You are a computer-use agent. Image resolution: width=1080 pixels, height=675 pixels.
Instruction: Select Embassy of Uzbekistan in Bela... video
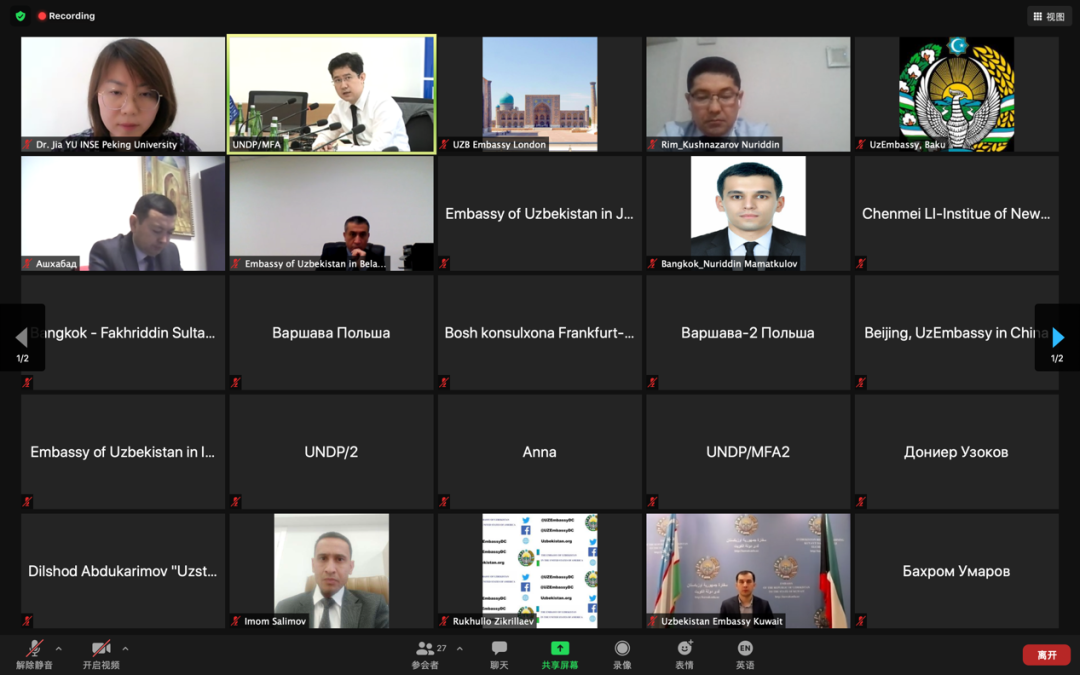click(x=331, y=214)
